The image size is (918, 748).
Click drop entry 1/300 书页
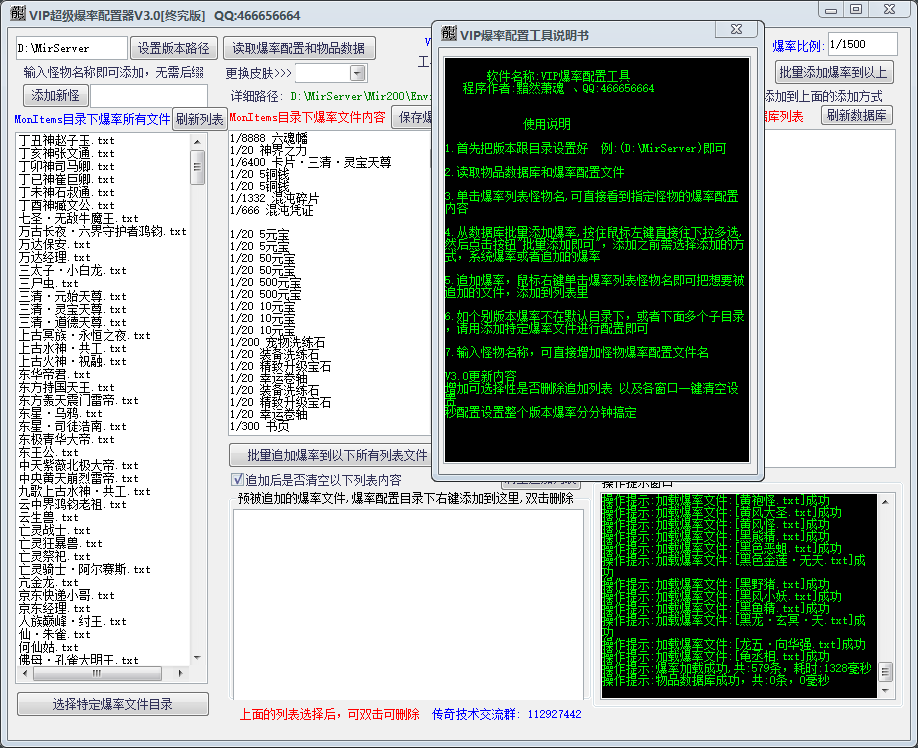pos(259,426)
